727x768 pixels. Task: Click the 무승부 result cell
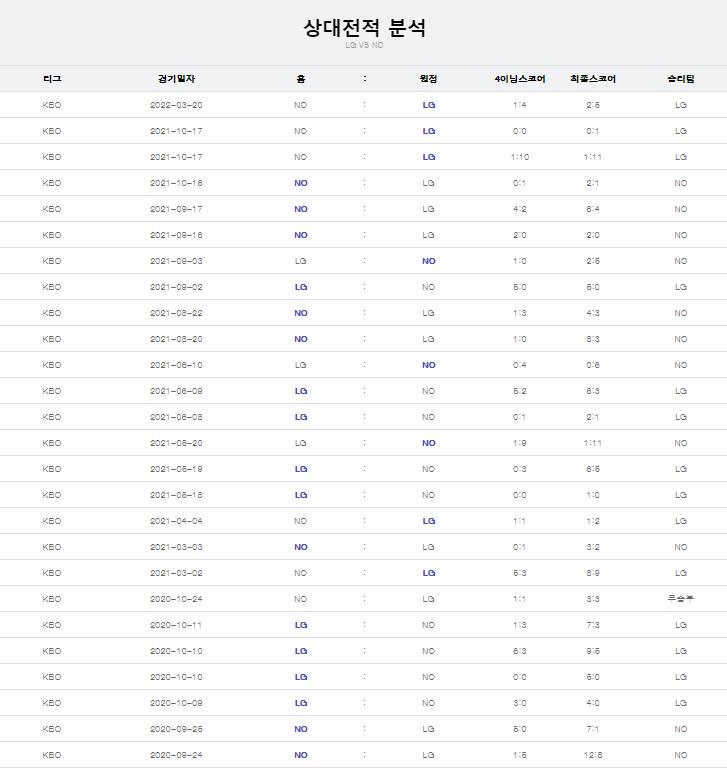click(681, 598)
